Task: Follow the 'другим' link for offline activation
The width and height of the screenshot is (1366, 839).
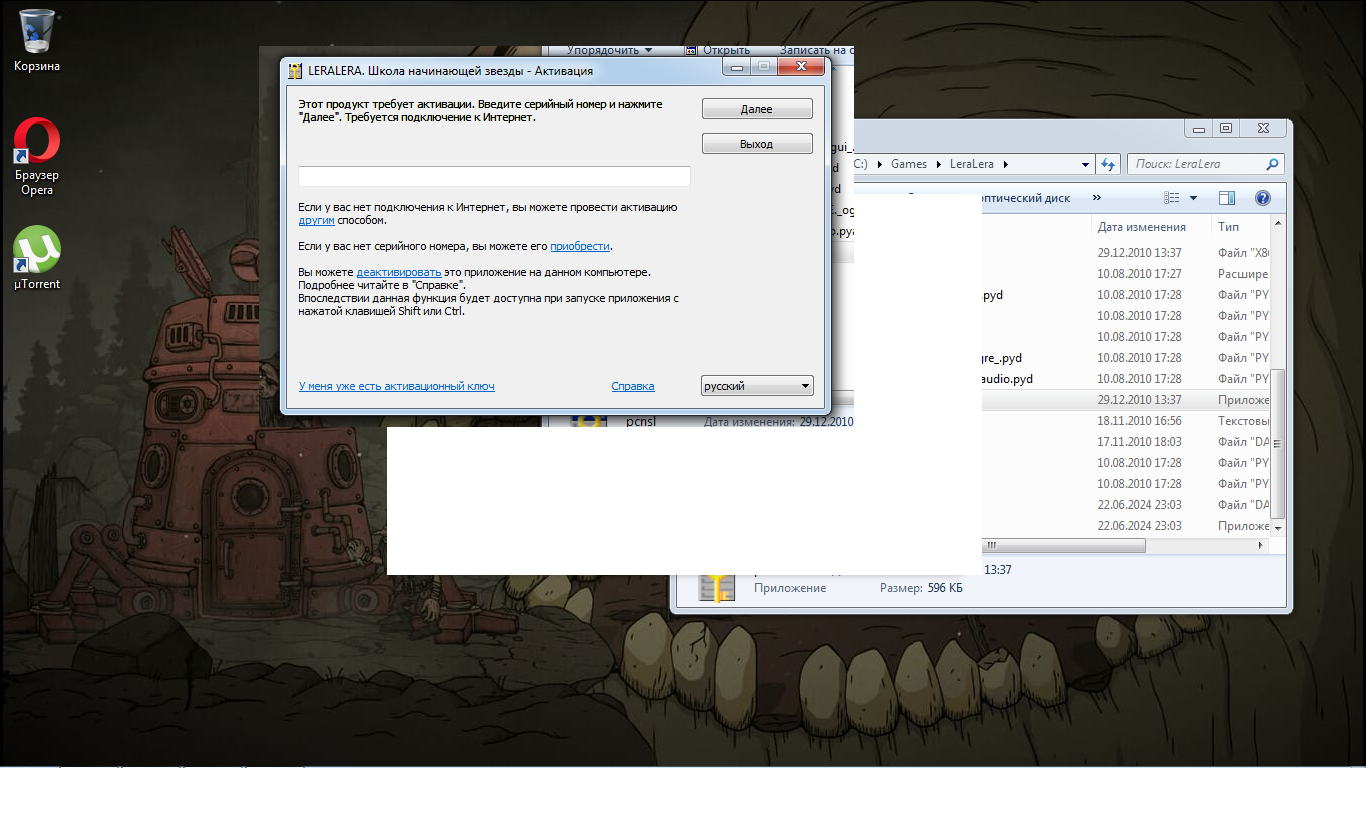Action: click(x=316, y=220)
